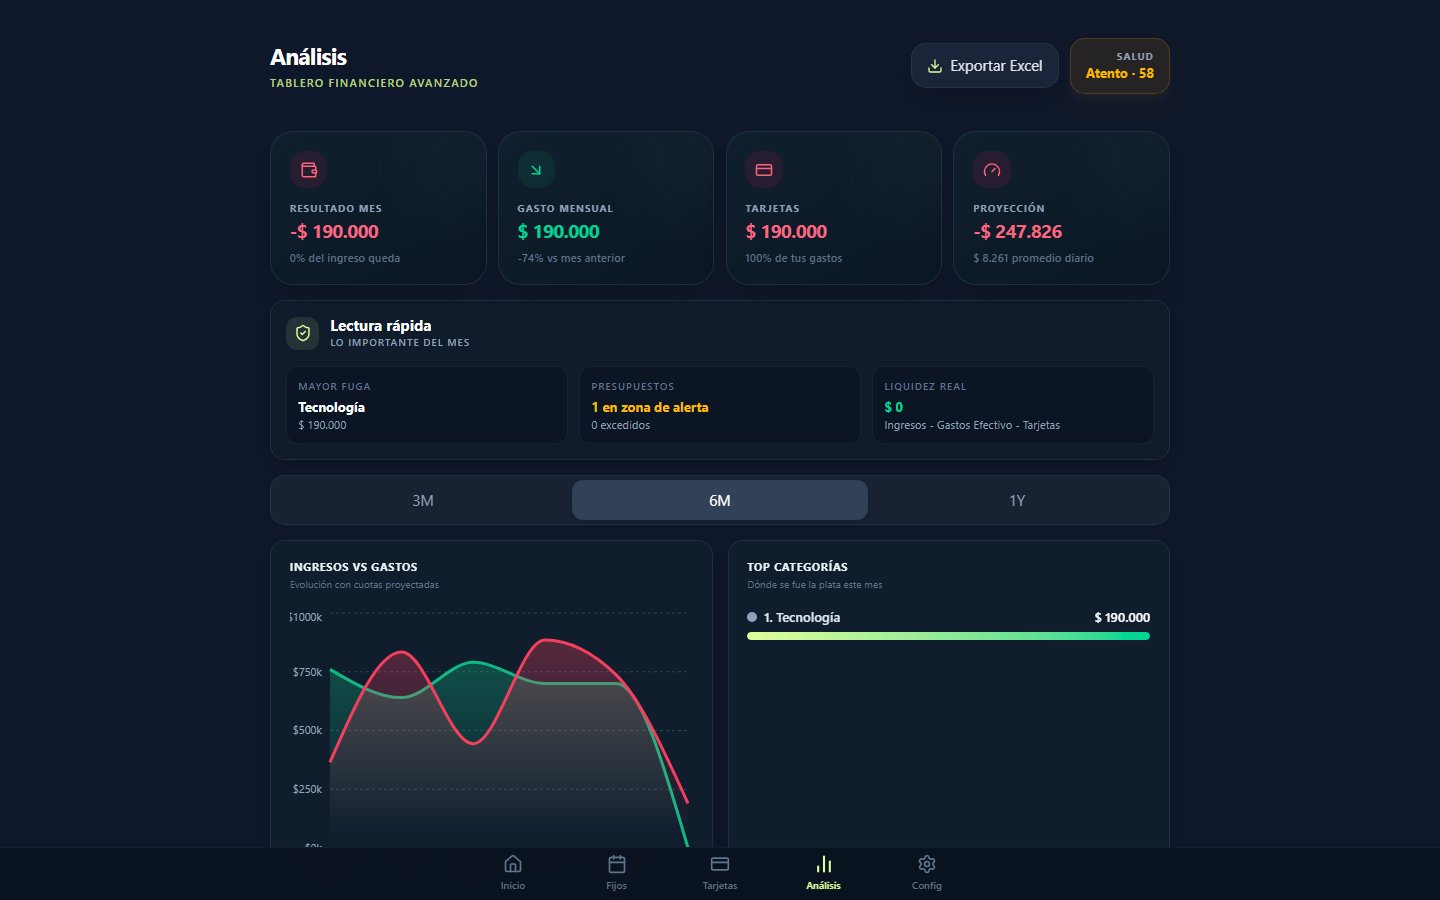Open Config gear icon in bottom navigation
This screenshot has height=900, width=1440.
927,864
